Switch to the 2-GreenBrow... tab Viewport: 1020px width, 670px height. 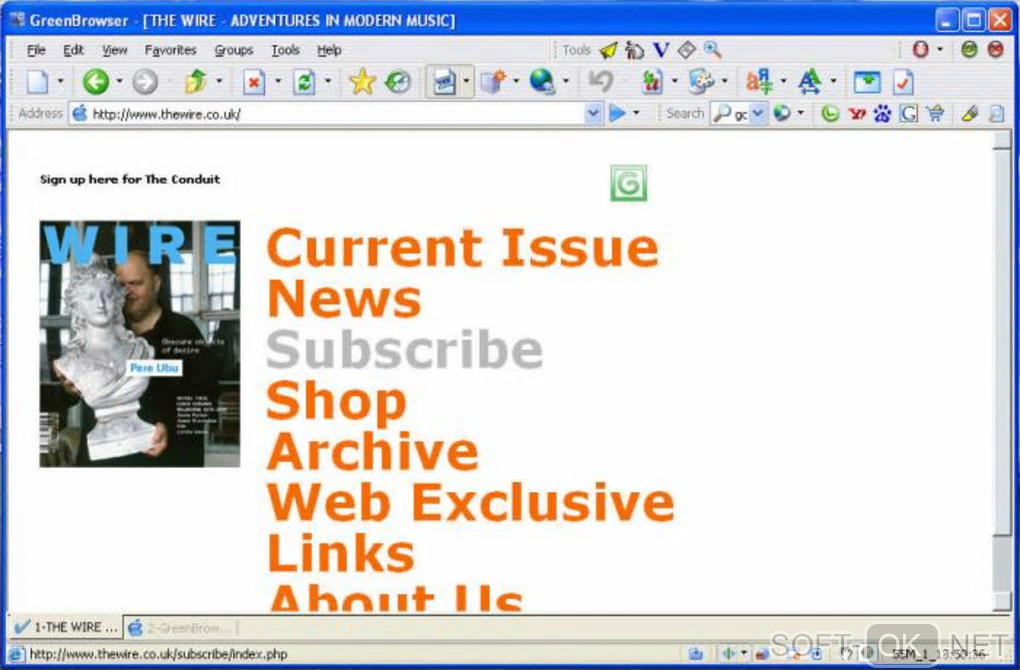click(x=179, y=628)
